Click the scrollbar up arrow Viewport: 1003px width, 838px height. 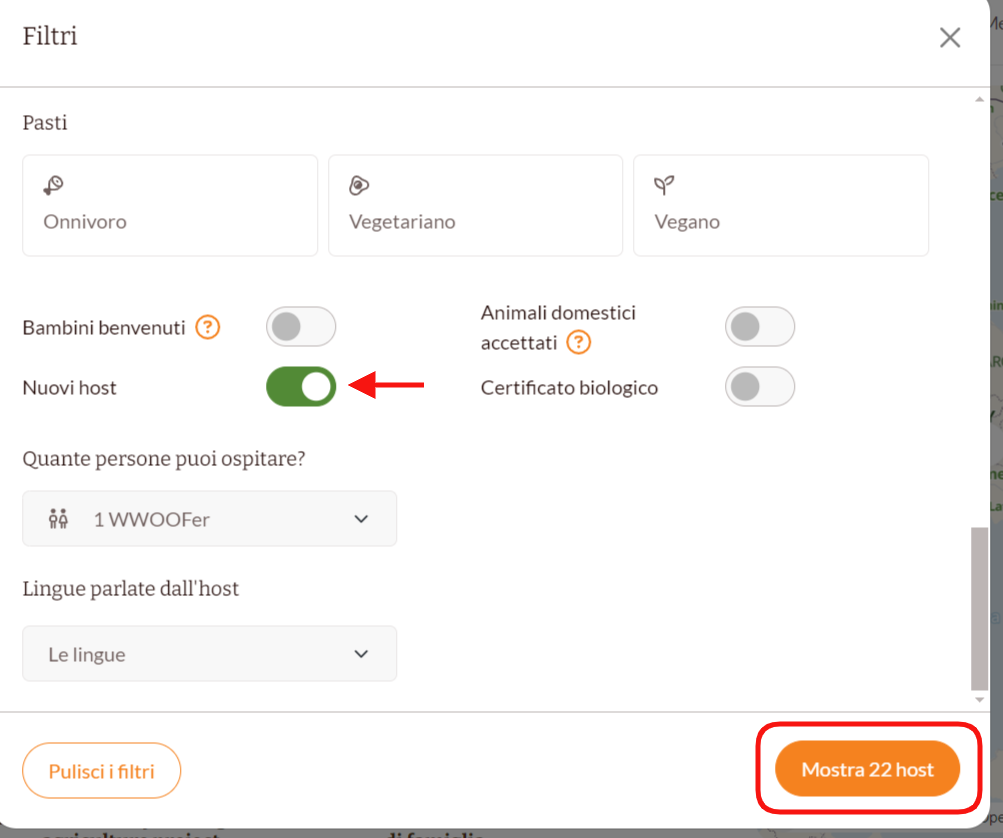pyautogui.click(x=979, y=99)
